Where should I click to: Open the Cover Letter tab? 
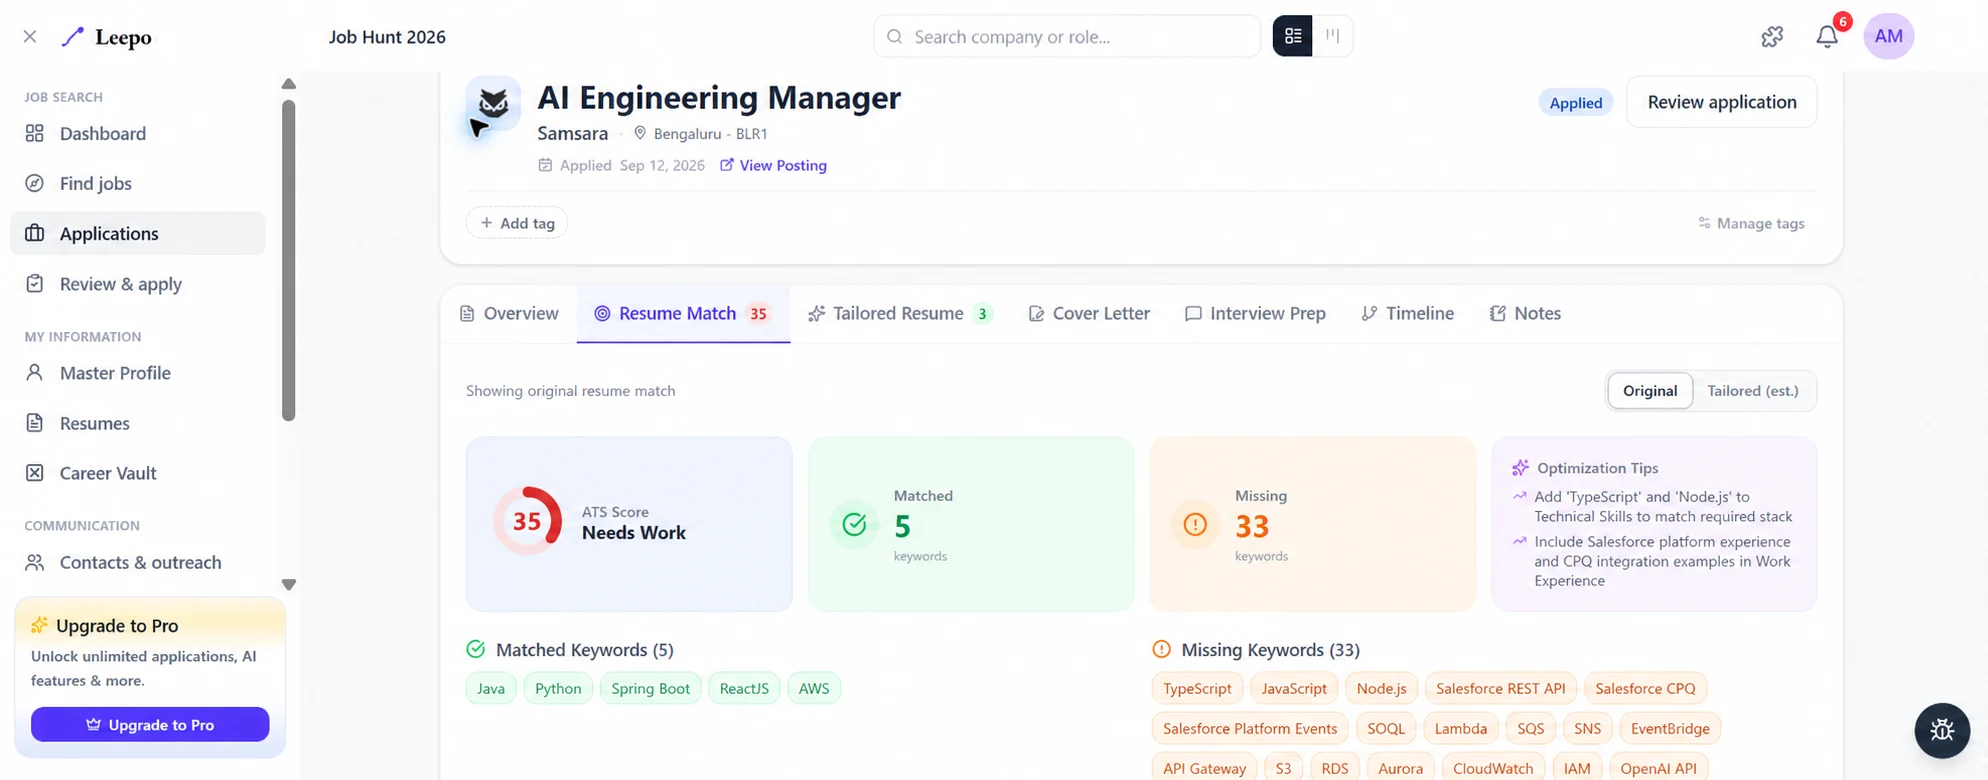coord(1089,314)
